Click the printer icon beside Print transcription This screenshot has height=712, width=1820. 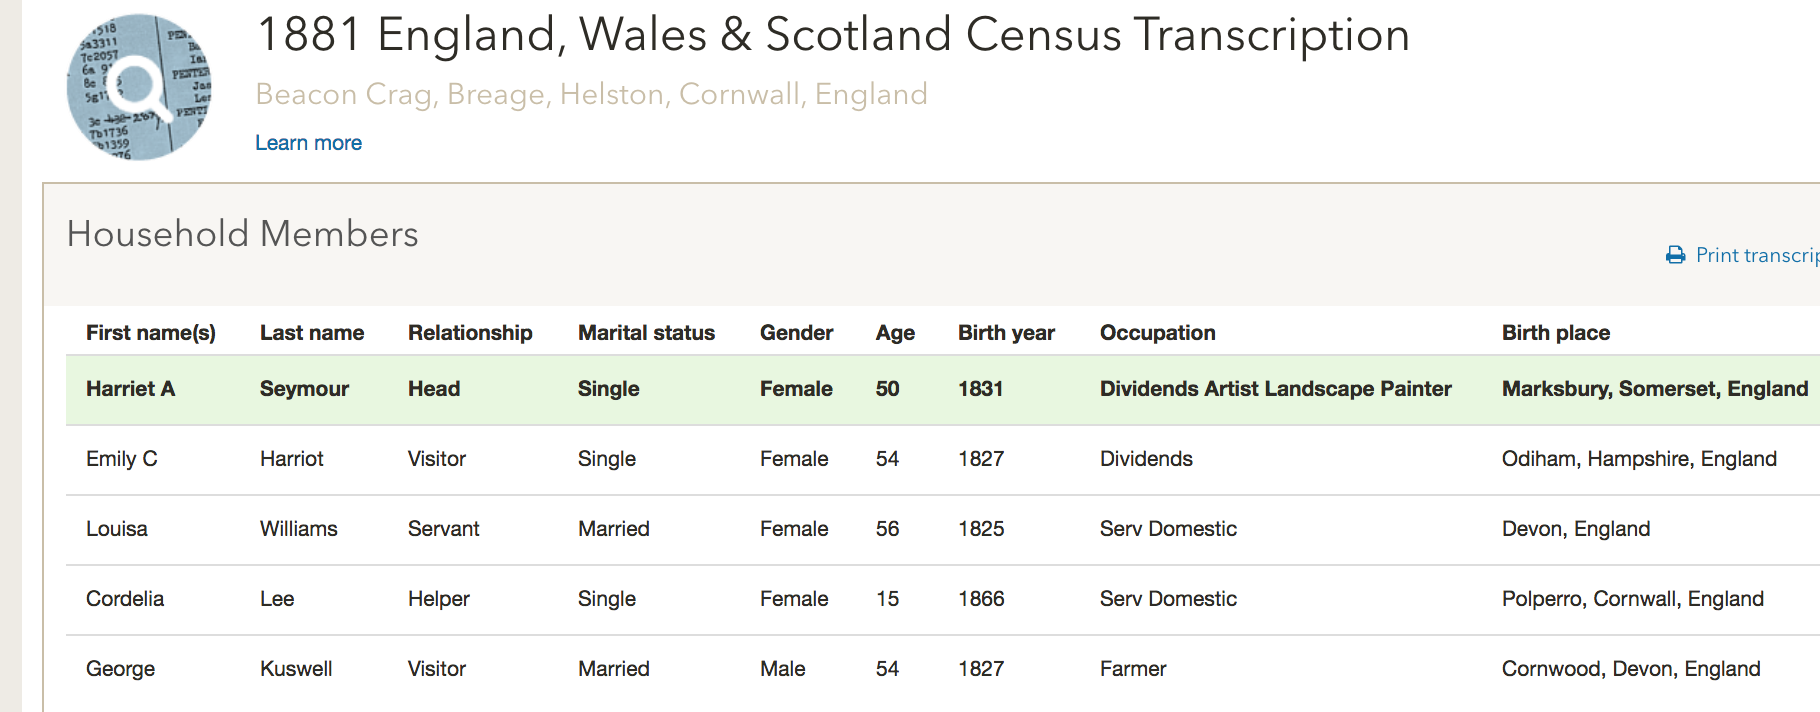pos(1676,256)
